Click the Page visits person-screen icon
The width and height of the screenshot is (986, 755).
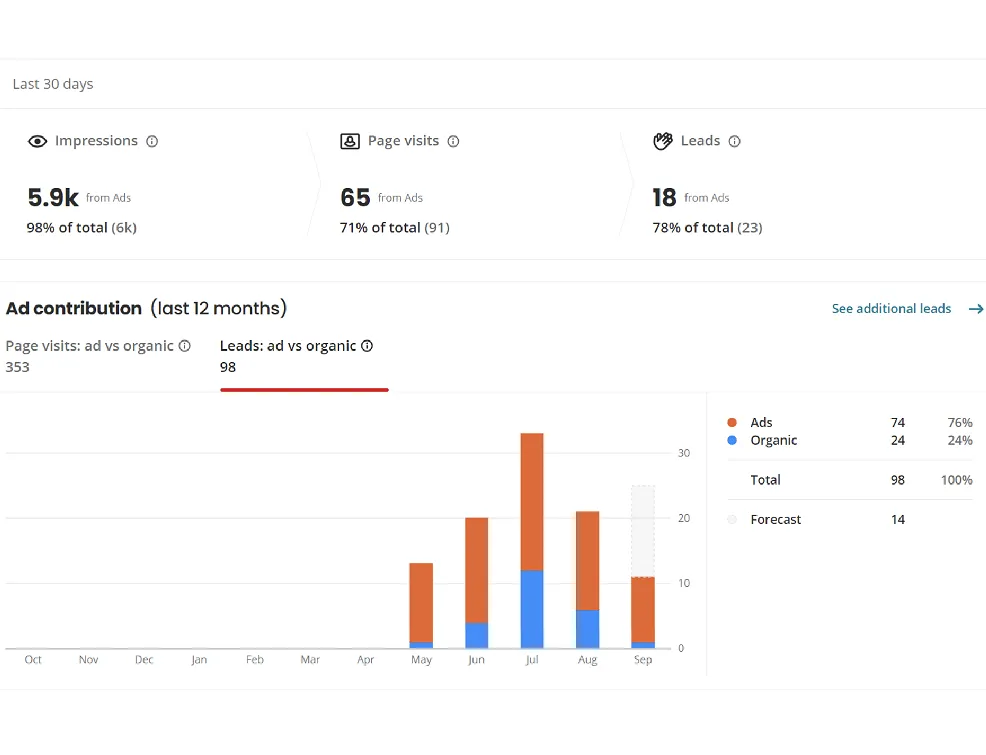click(350, 142)
